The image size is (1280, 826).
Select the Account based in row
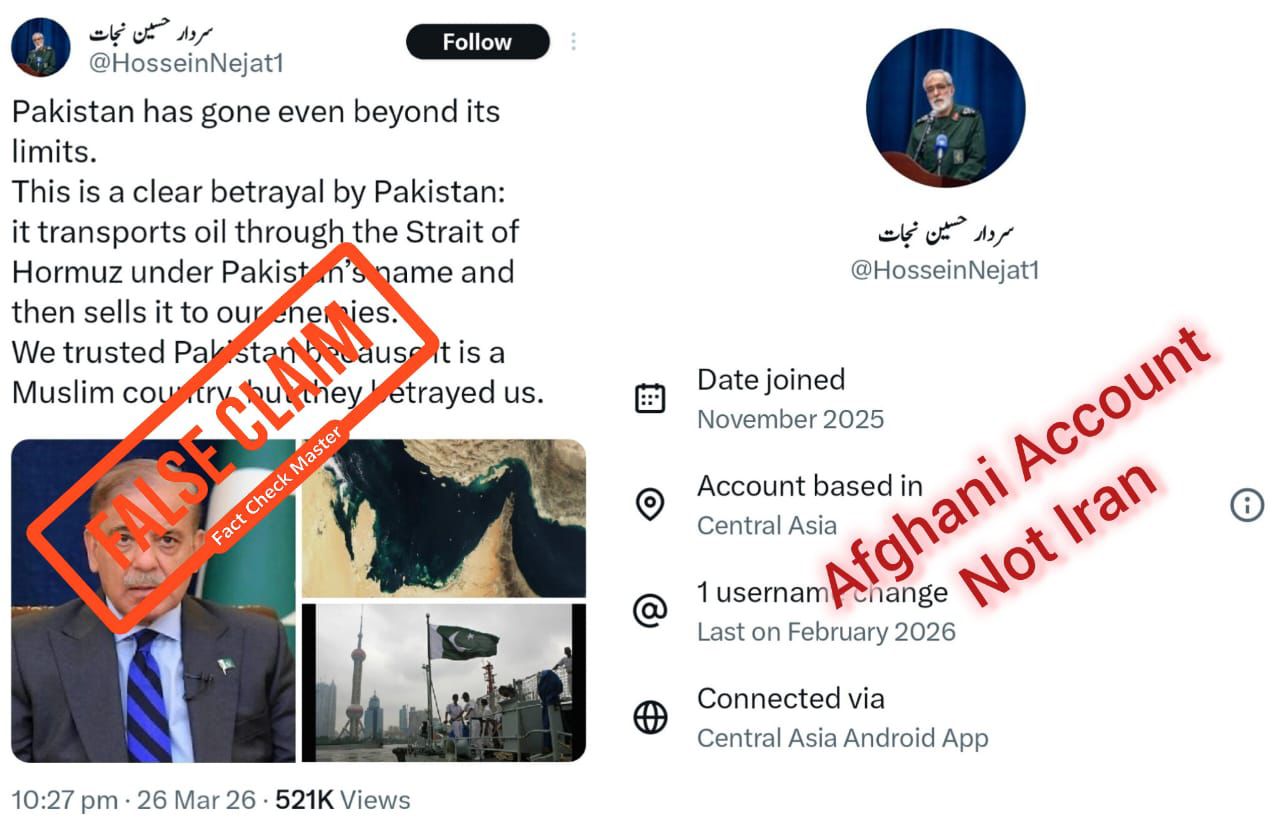click(x=809, y=505)
